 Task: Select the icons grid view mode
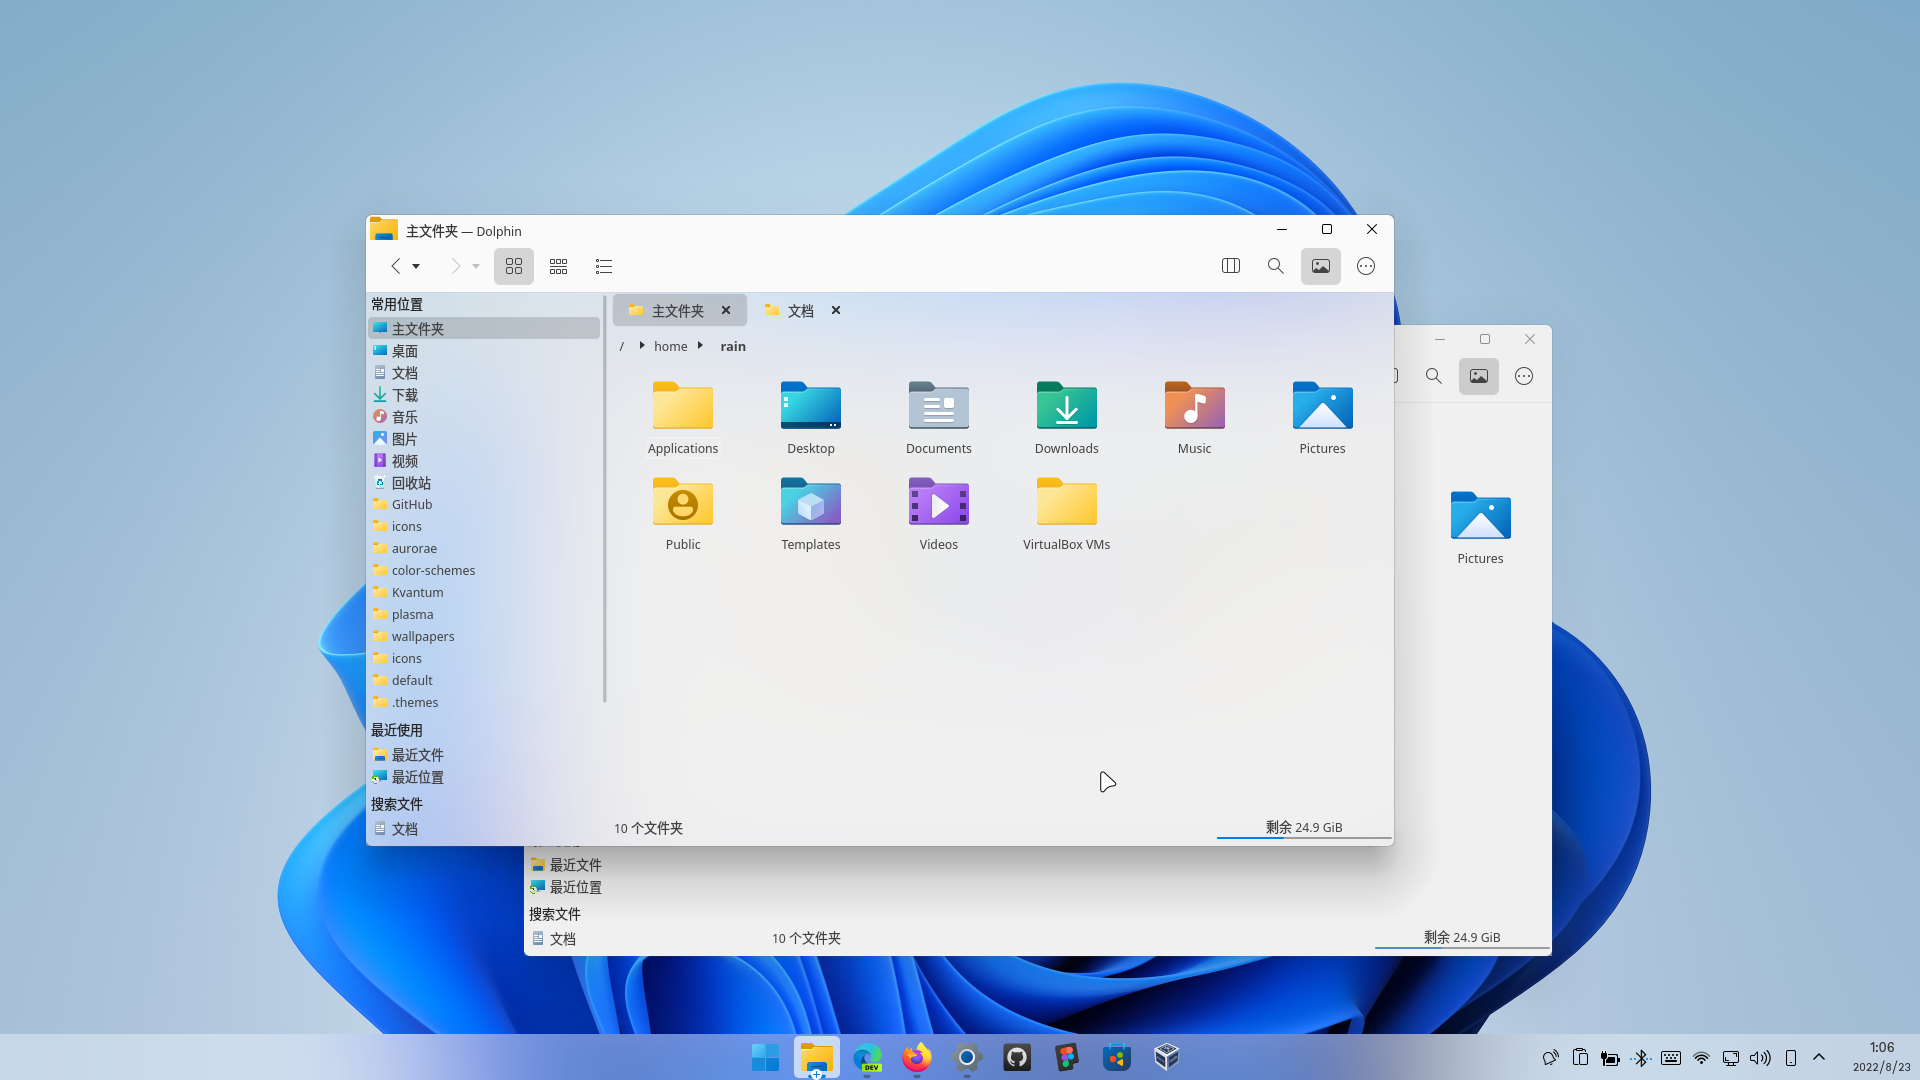(514, 266)
